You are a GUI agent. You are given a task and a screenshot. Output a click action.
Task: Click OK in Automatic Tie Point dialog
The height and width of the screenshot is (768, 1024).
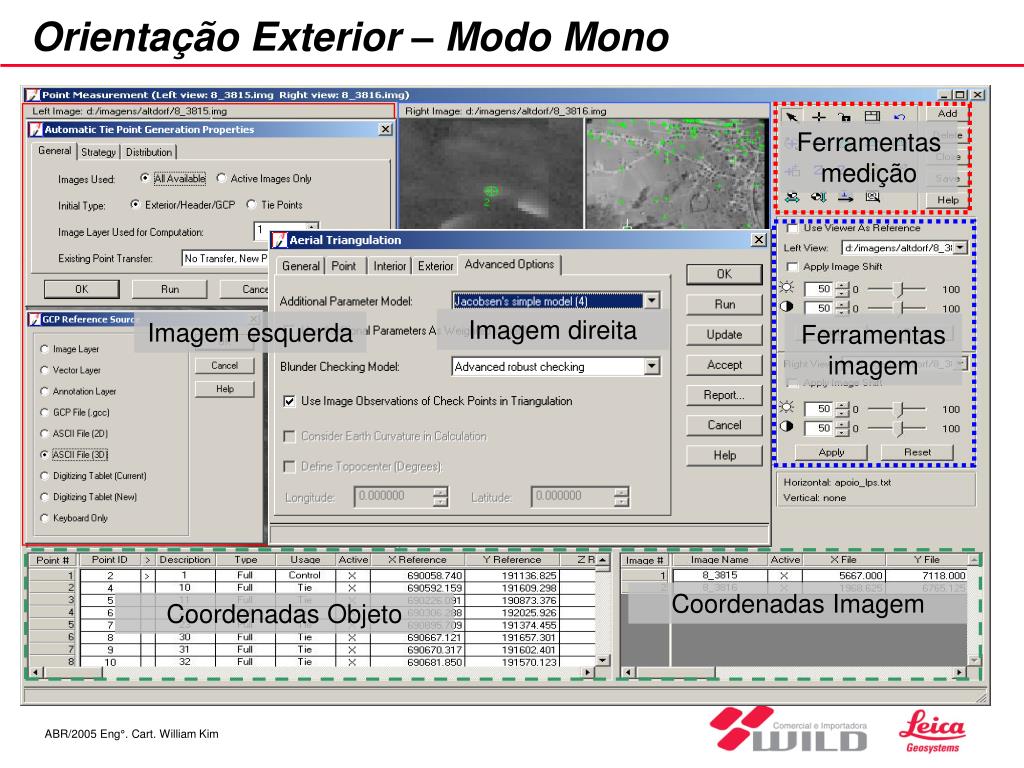(82, 289)
